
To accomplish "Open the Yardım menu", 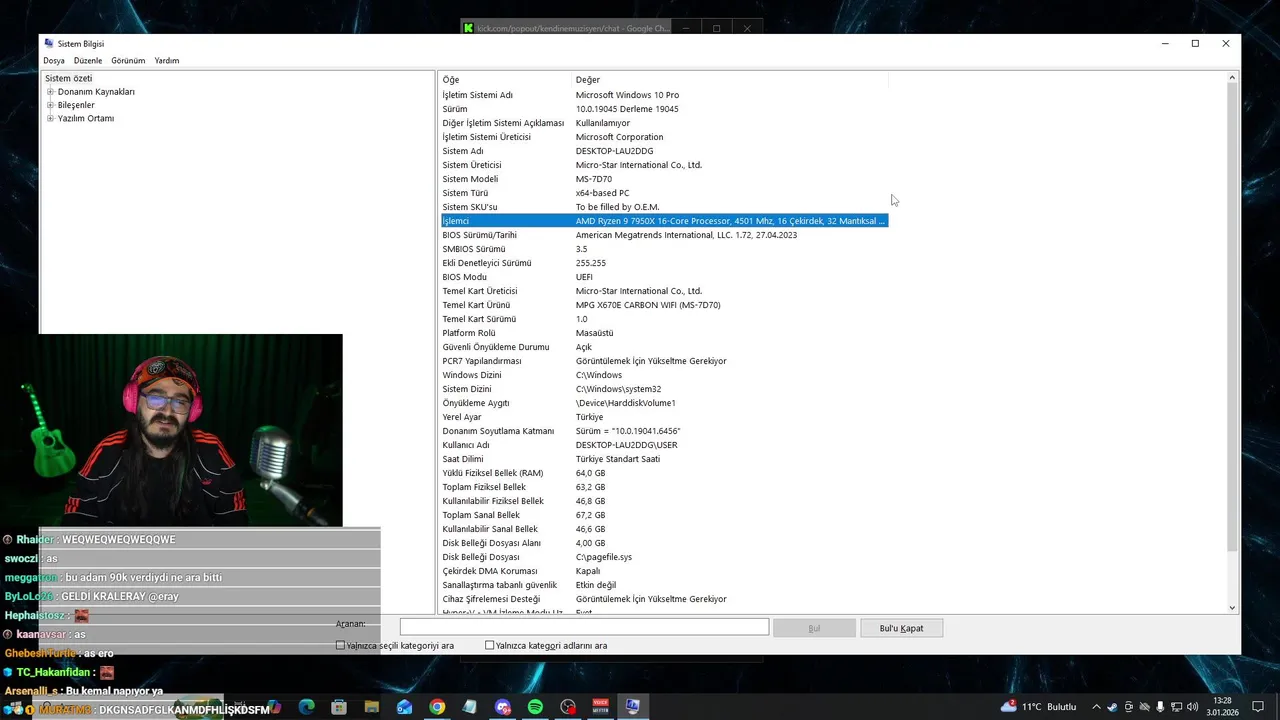I will [x=167, y=61].
